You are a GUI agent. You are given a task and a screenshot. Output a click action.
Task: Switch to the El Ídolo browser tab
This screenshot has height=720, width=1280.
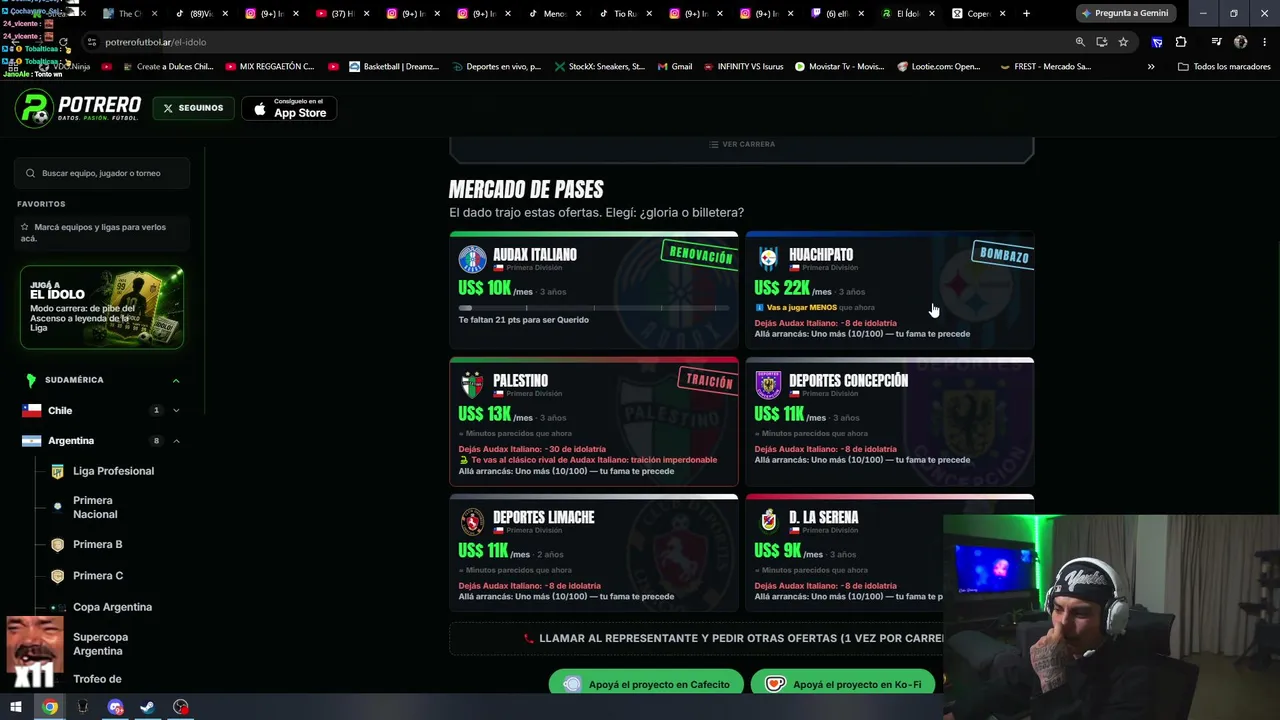pyautogui.click(x=908, y=14)
